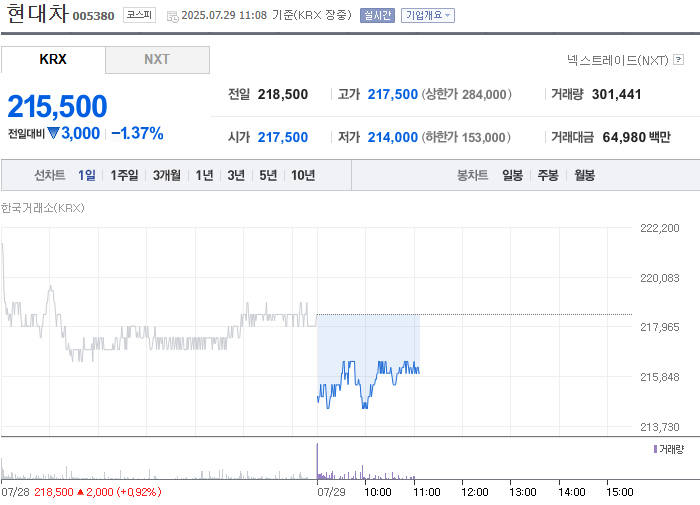Click the 시가 value 217,500

(283, 137)
